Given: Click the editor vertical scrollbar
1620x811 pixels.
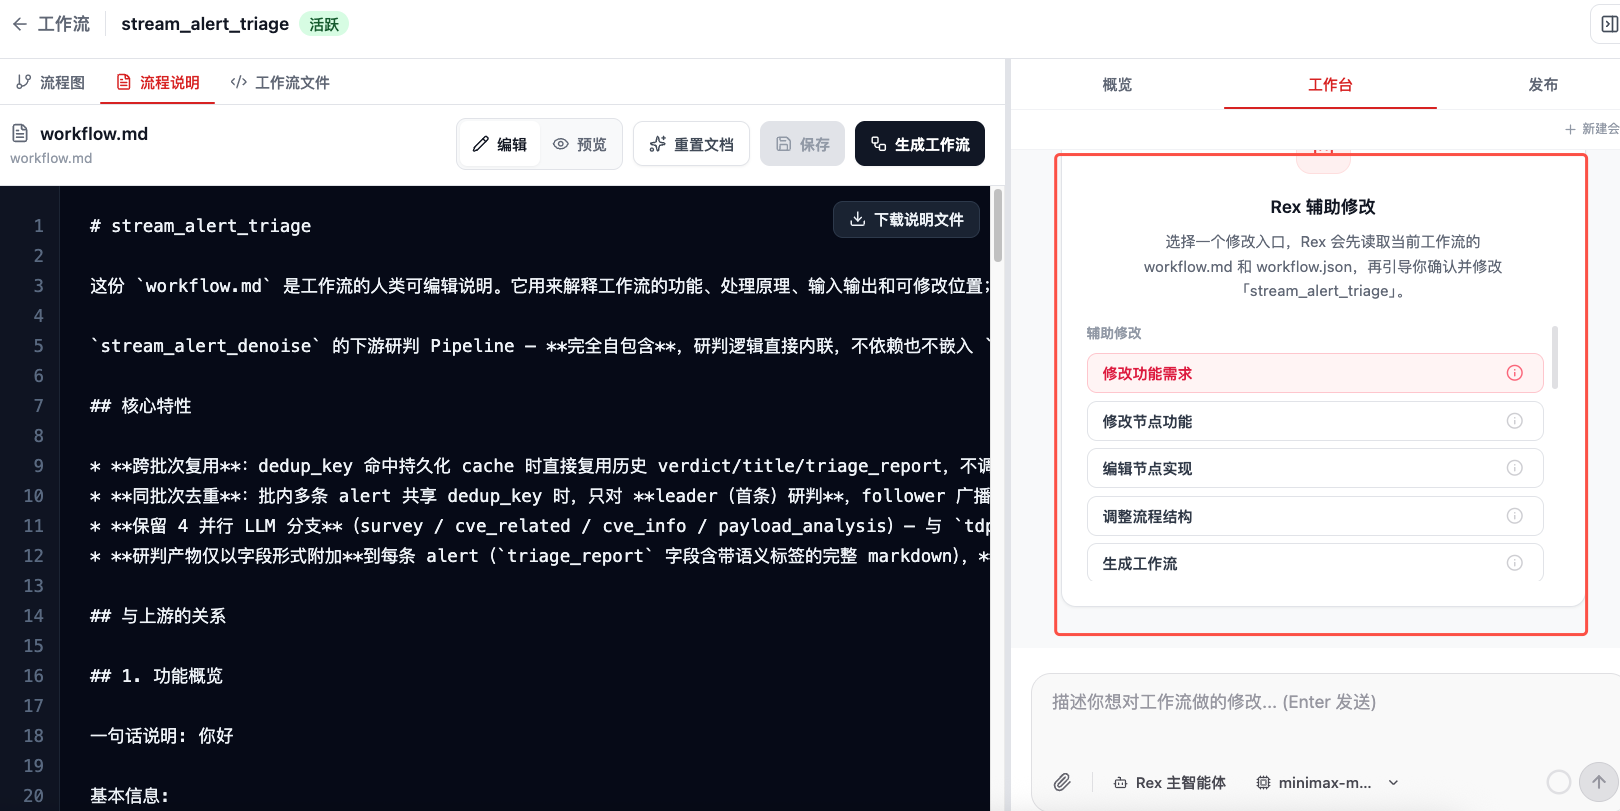Looking at the screenshot, I should (x=997, y=226).
